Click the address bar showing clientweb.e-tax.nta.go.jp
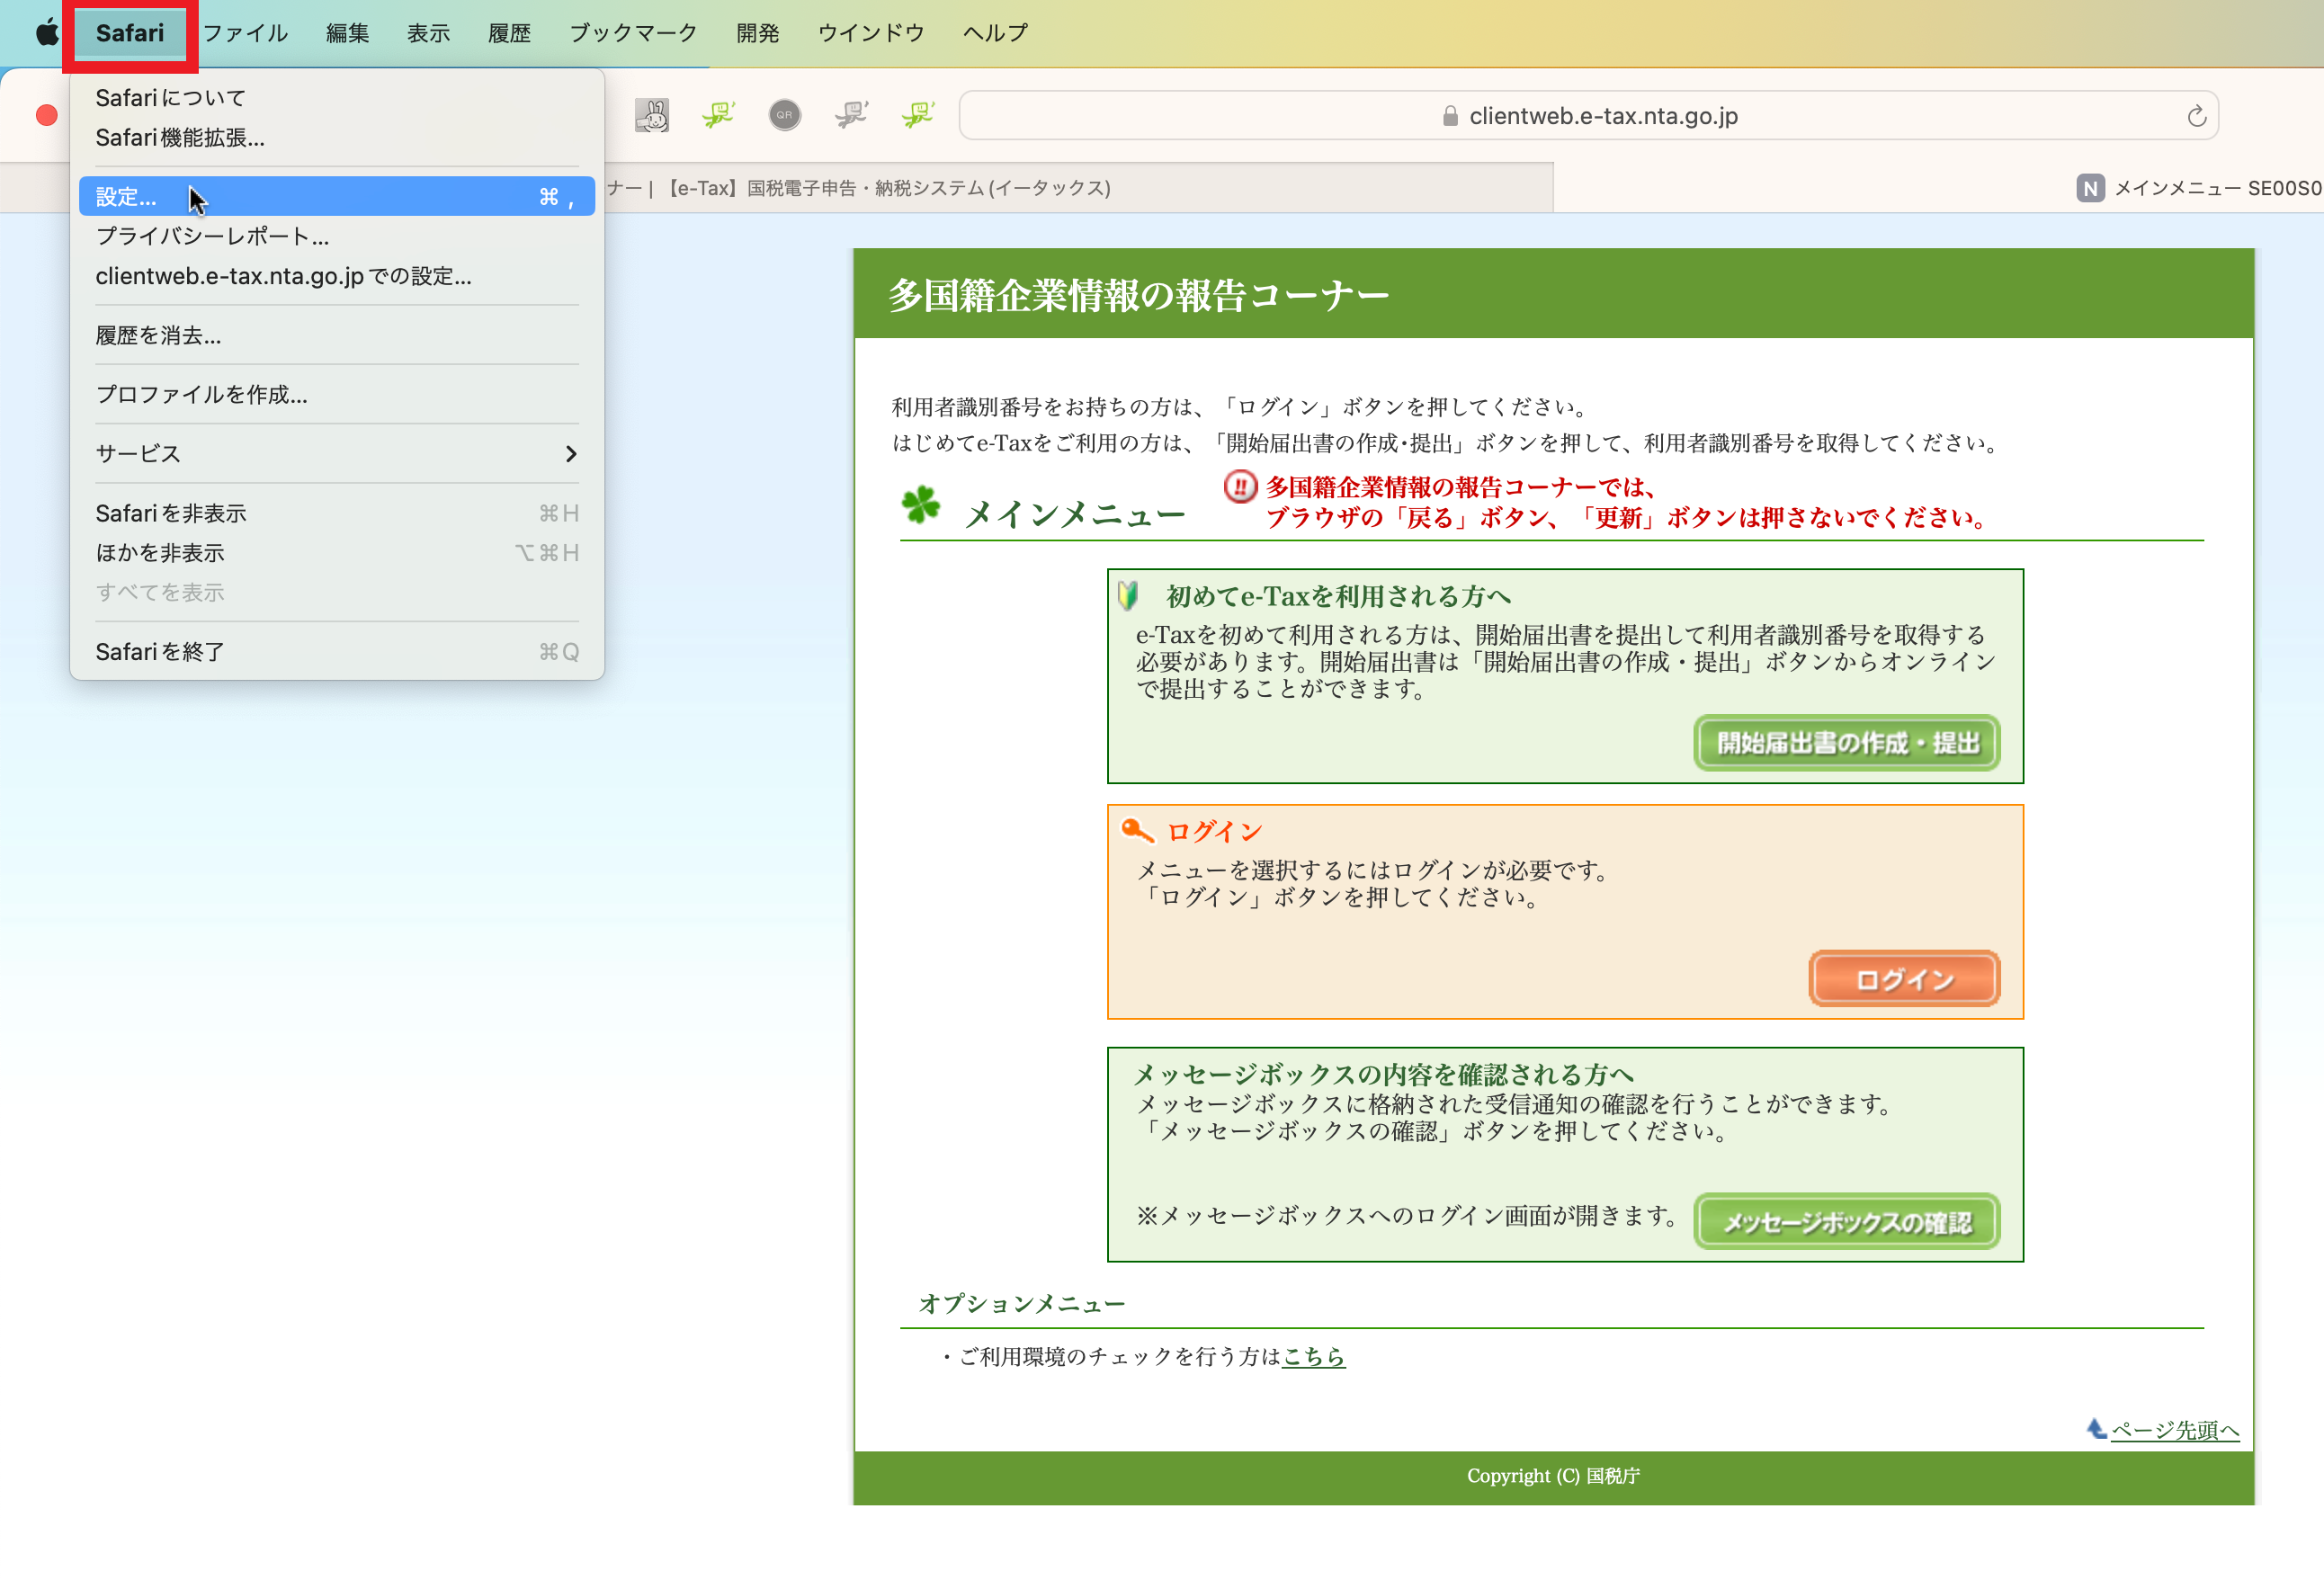Image resolution: width=2324 pixels, height=1580 pixels. point(1588,116)
